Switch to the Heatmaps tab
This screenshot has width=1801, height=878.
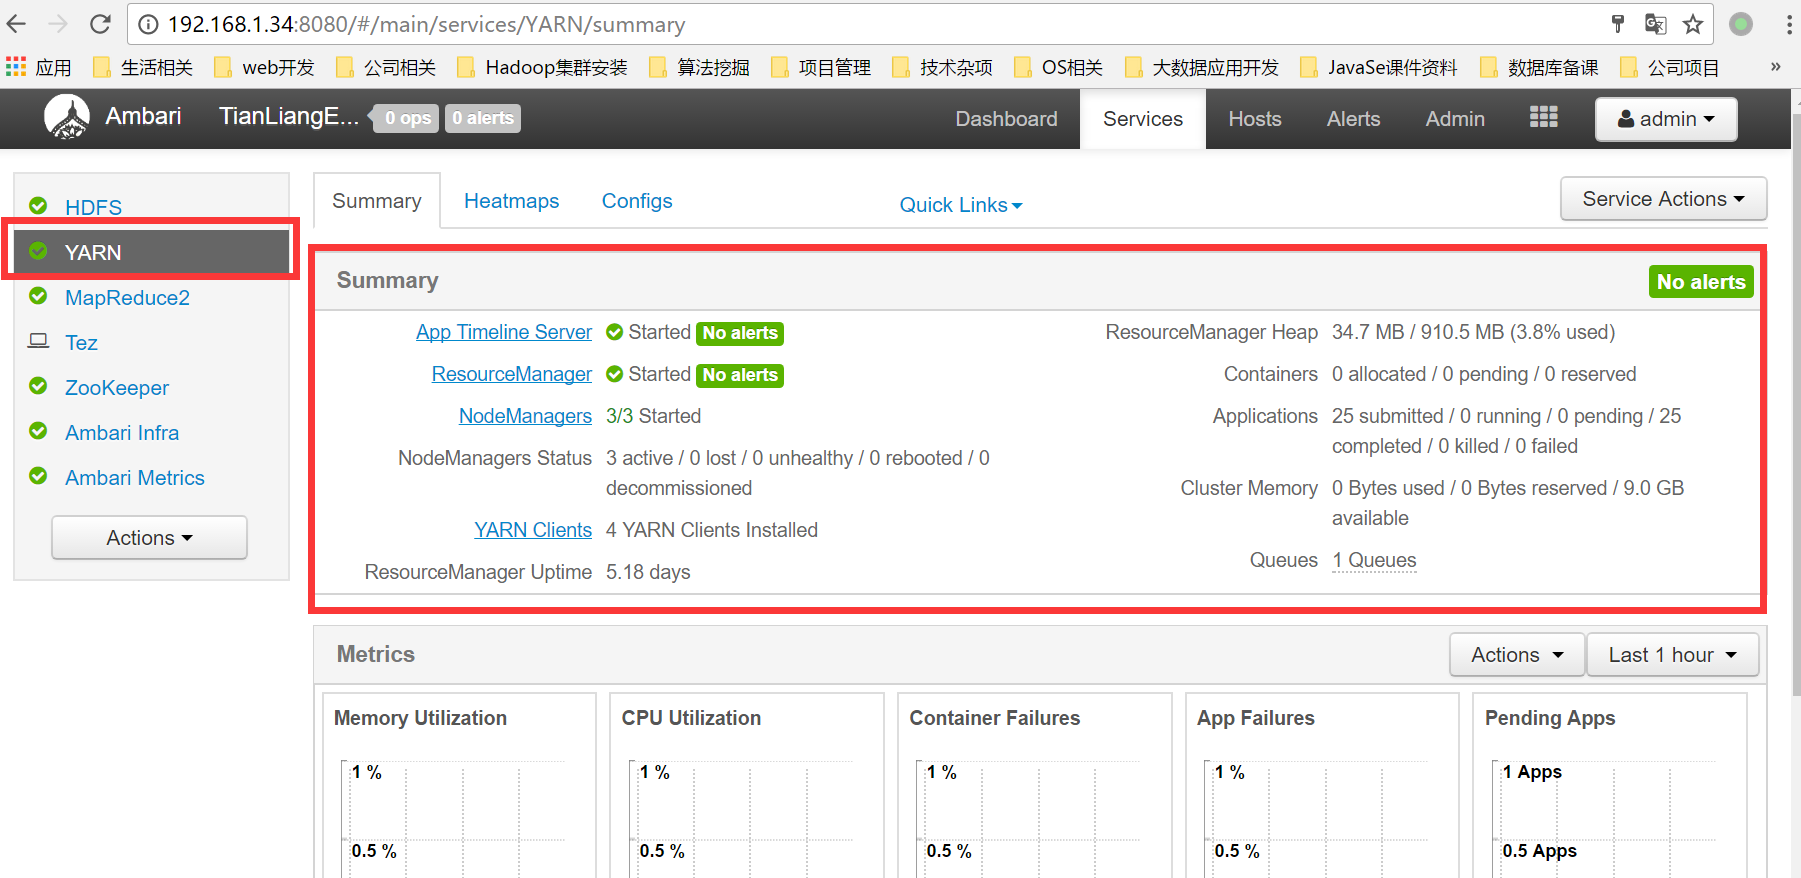pyautogui.click(x=512, y=201)
